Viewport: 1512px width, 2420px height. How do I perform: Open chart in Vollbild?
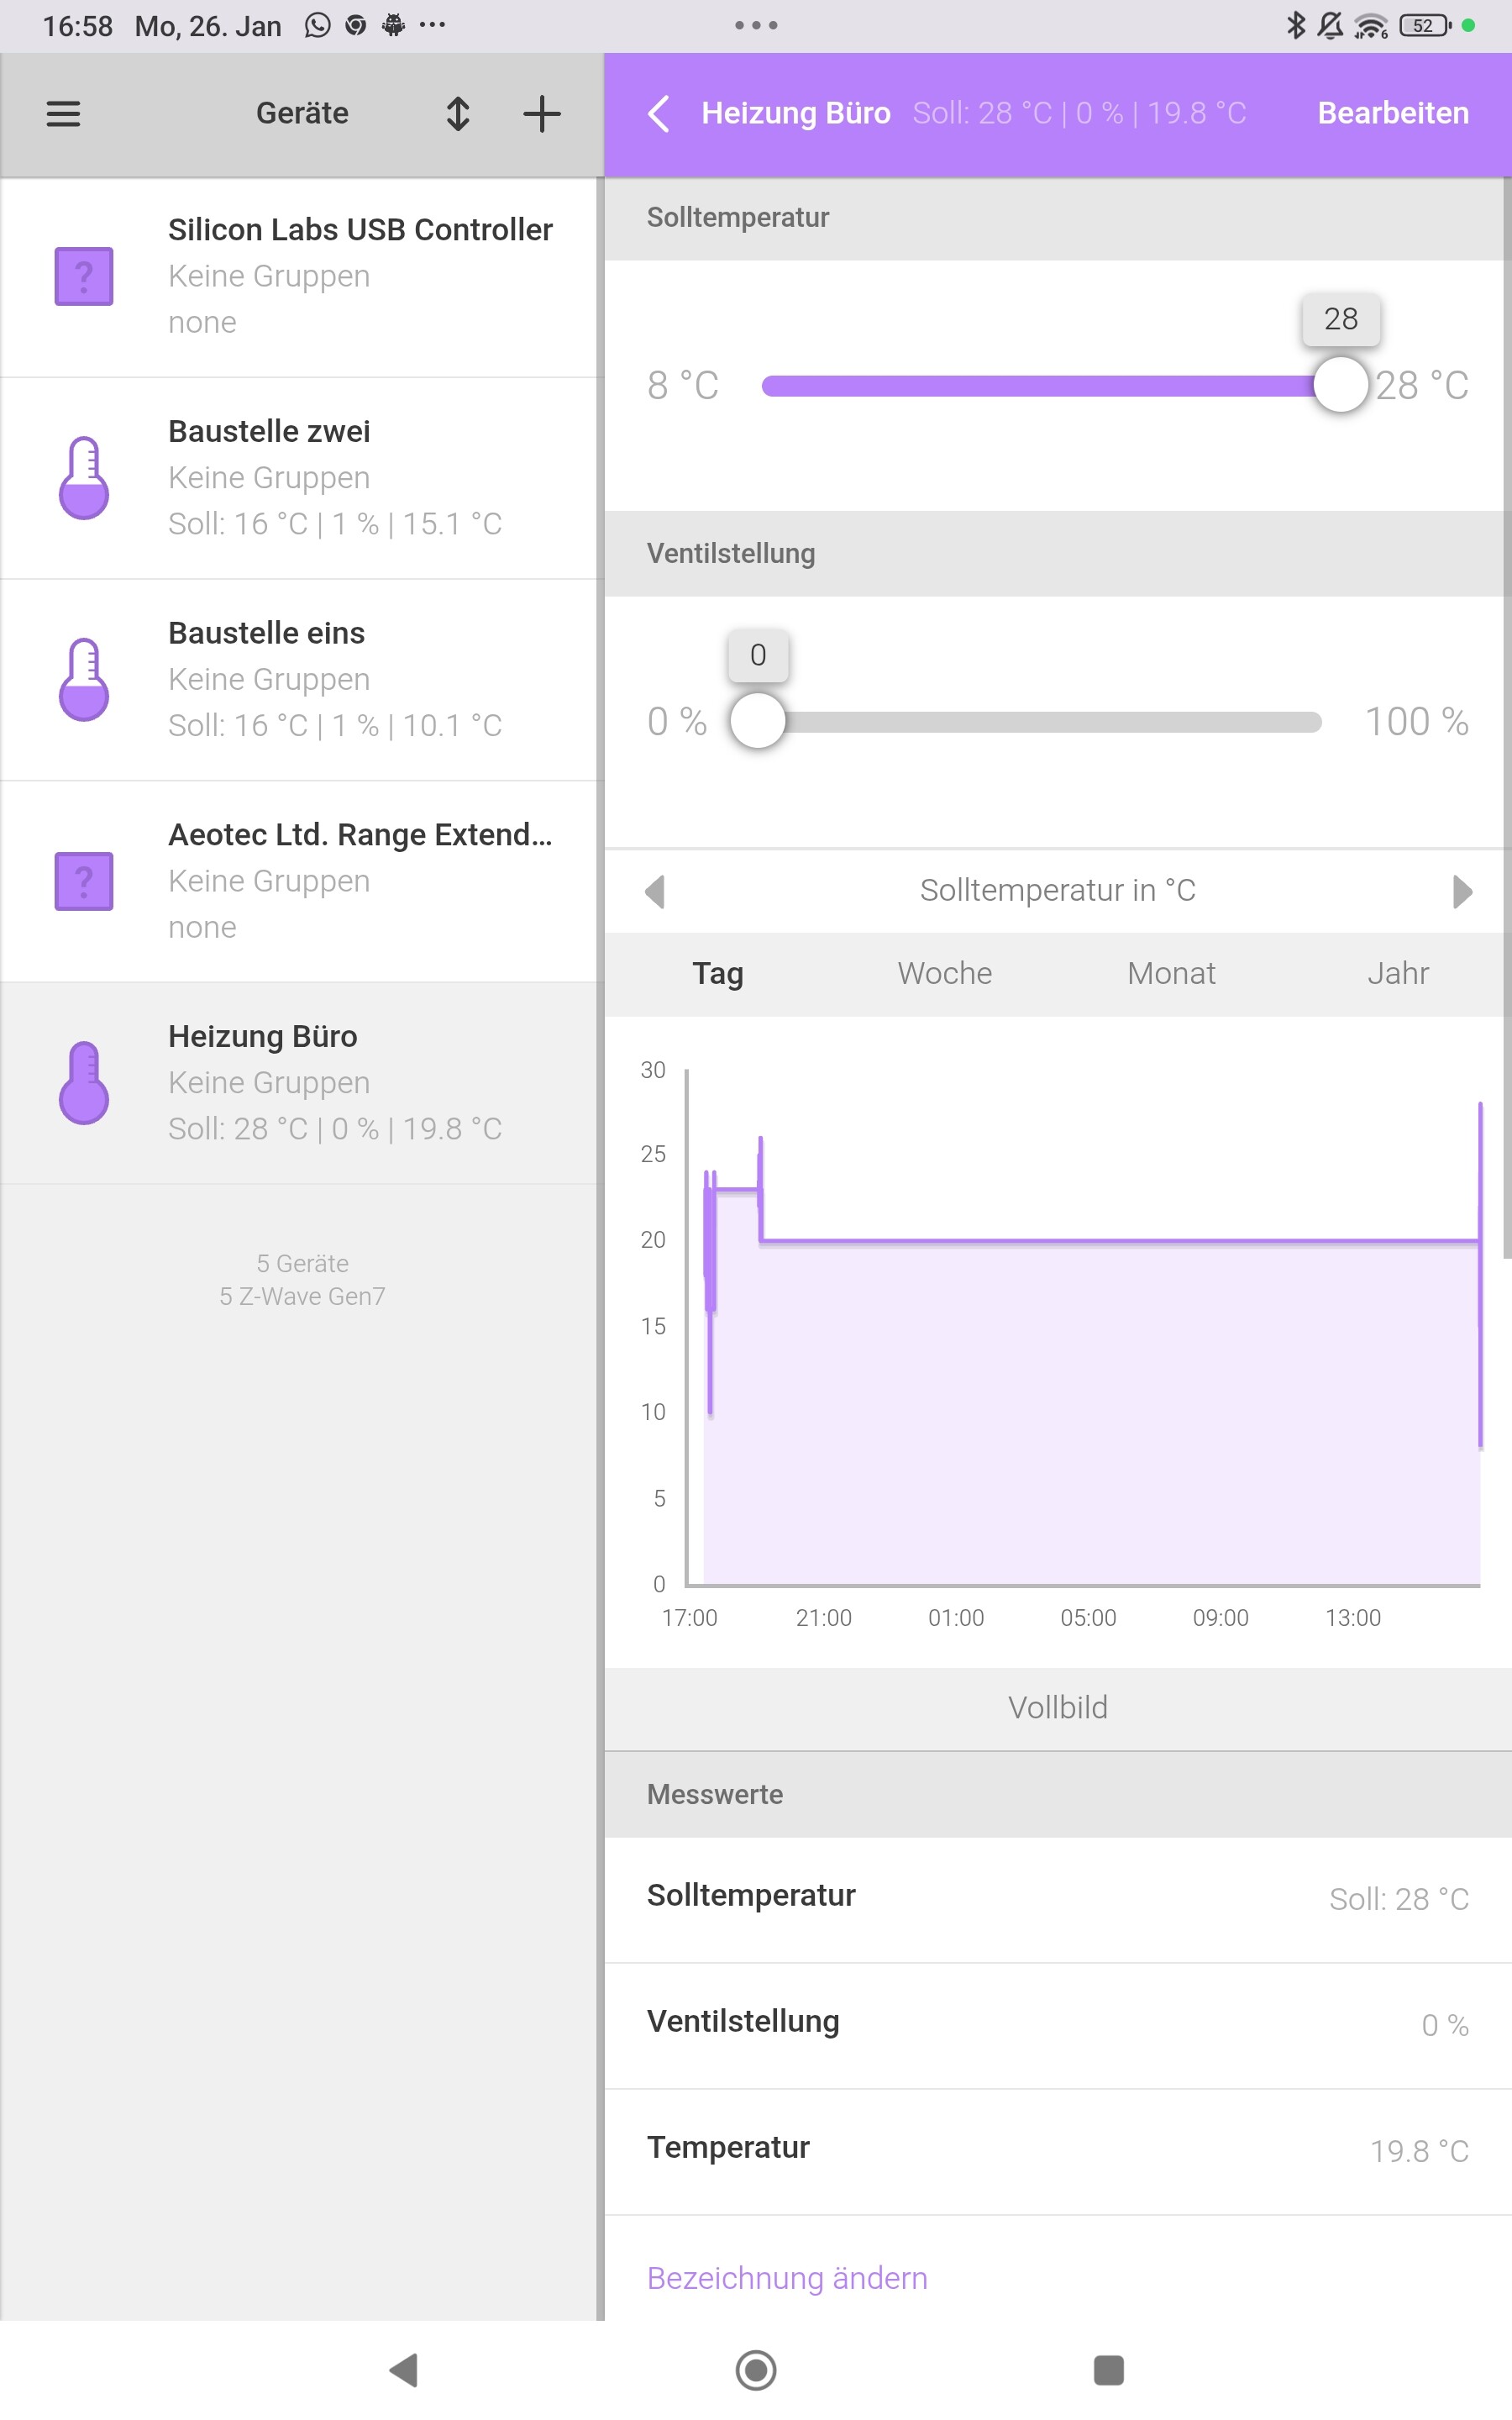[x=1057, y=1707]
